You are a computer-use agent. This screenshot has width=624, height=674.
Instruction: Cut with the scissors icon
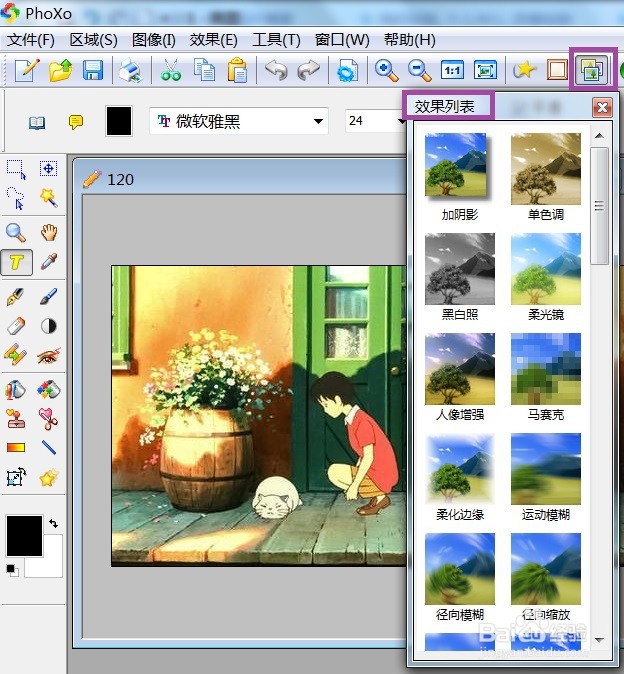[x=171, y=70]
